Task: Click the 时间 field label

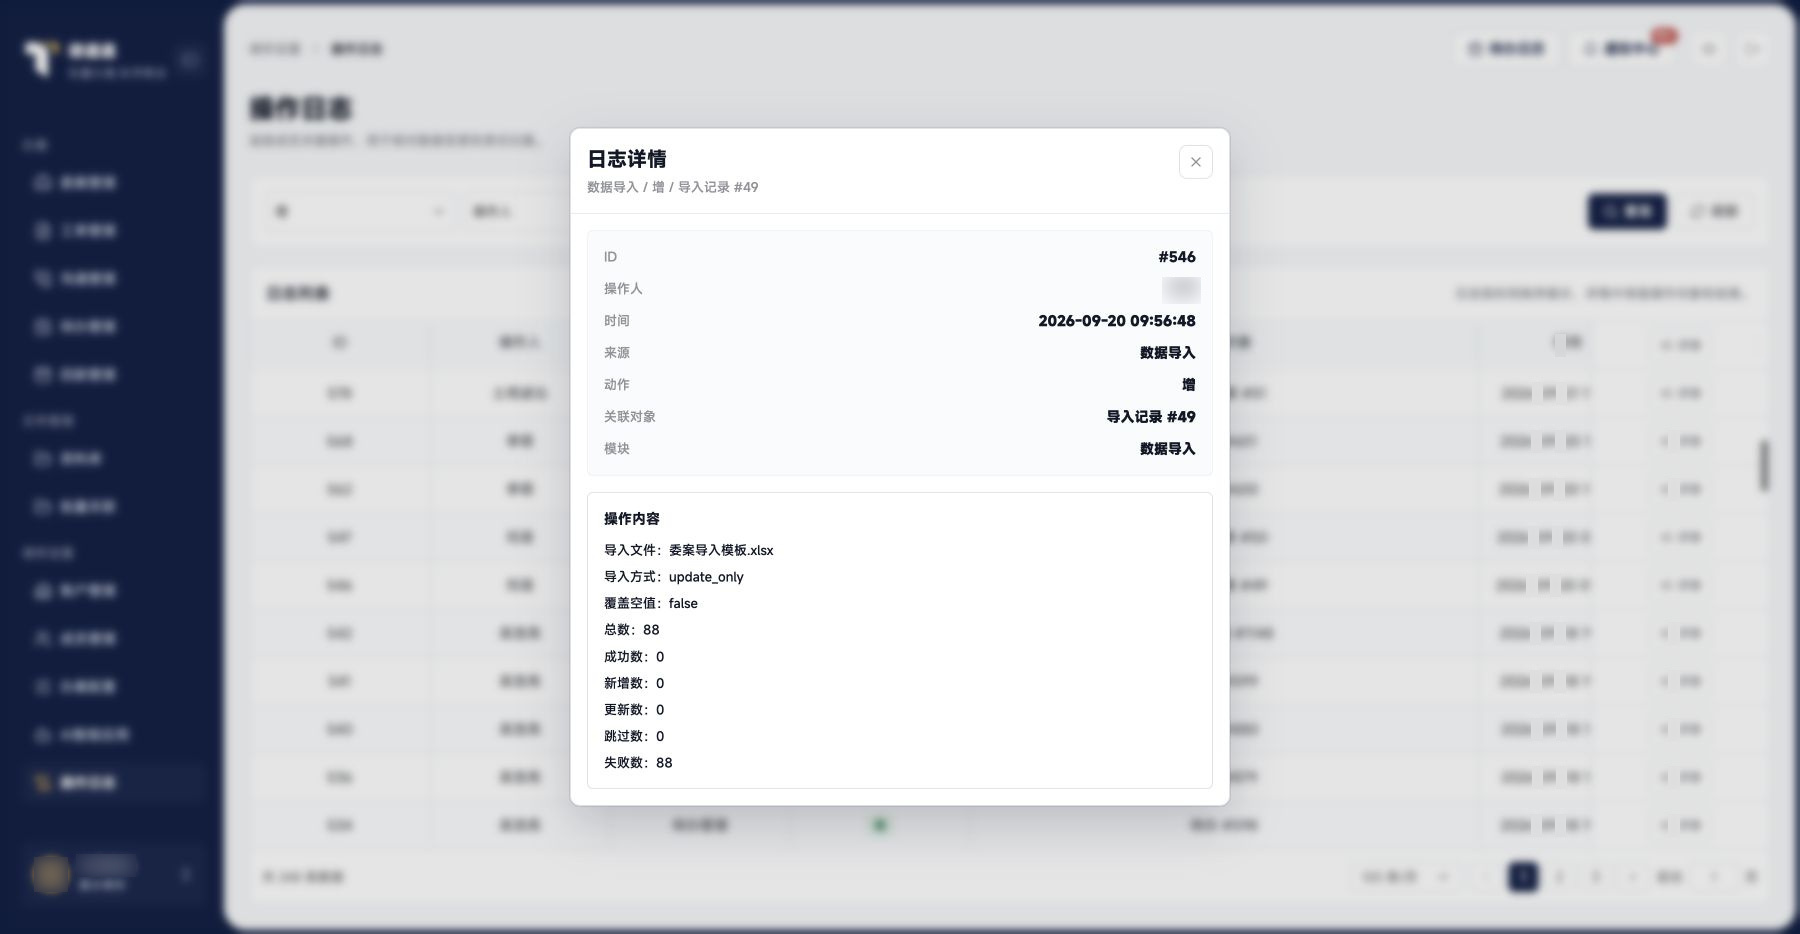Action: (617, 321)
